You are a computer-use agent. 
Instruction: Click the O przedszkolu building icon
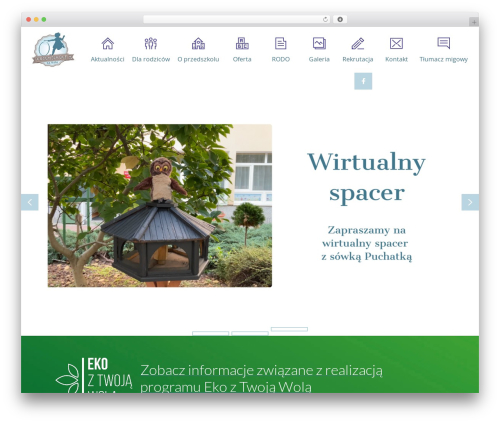(x=198, y=43)
